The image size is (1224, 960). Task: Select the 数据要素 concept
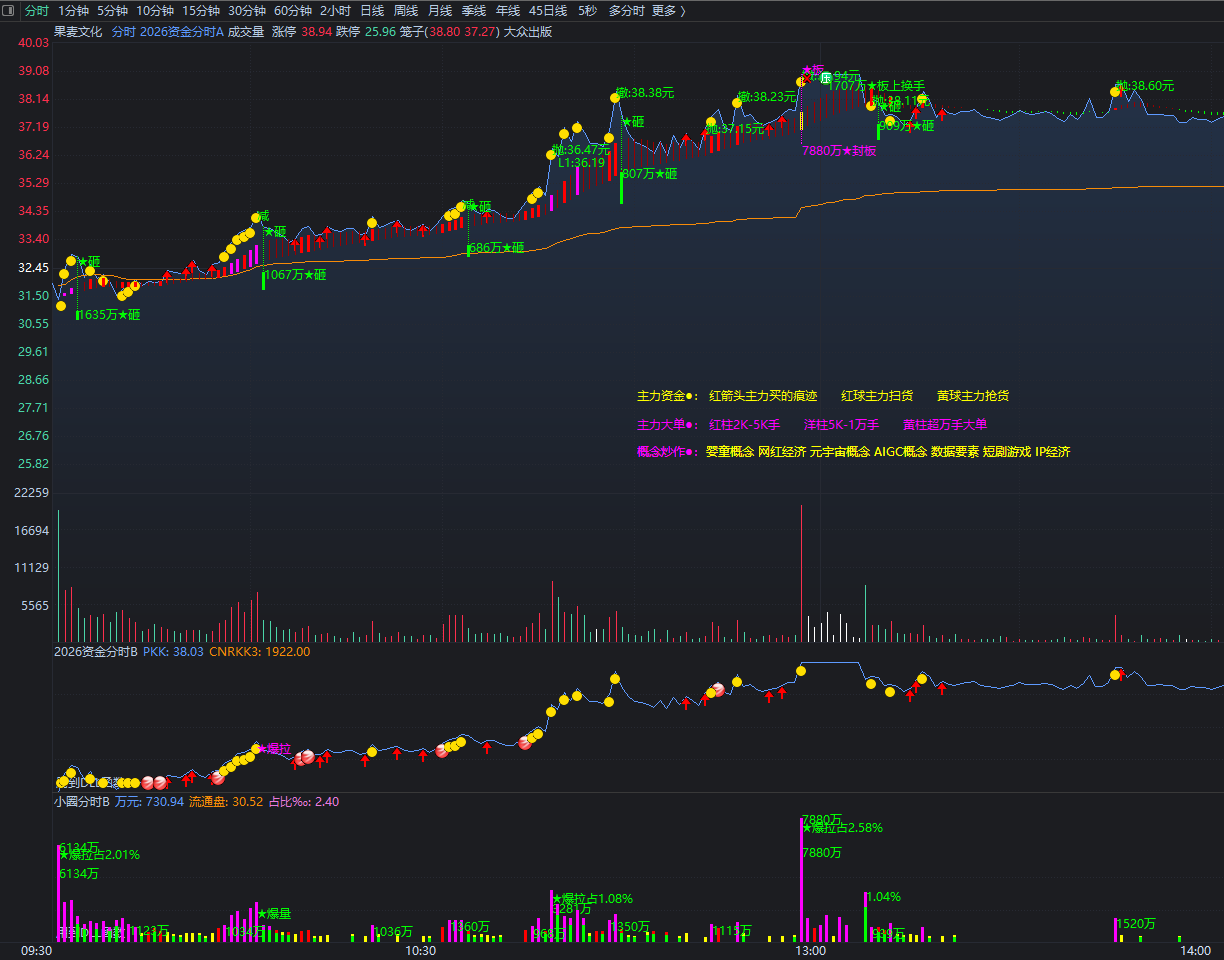[x=955, y=452]
